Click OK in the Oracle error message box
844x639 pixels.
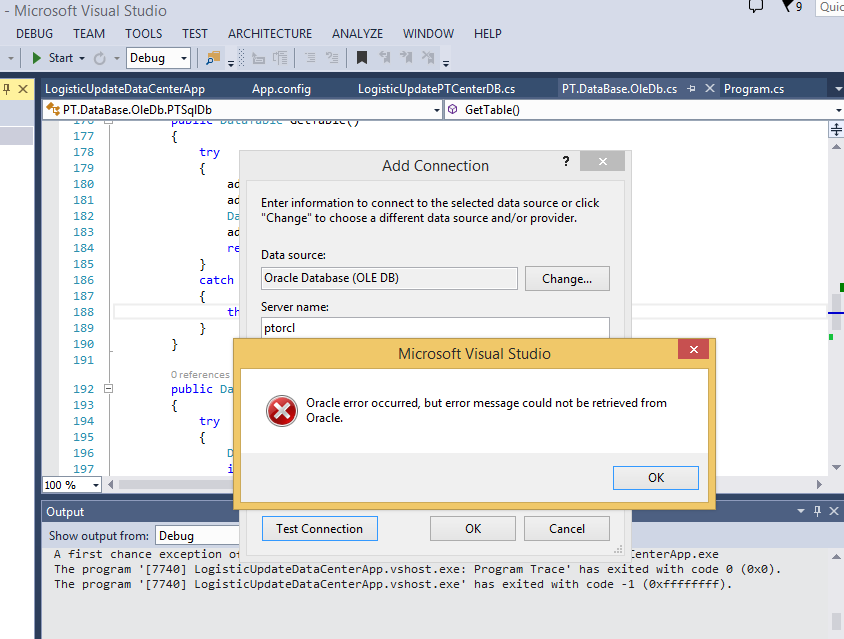[x=656, y=478]
